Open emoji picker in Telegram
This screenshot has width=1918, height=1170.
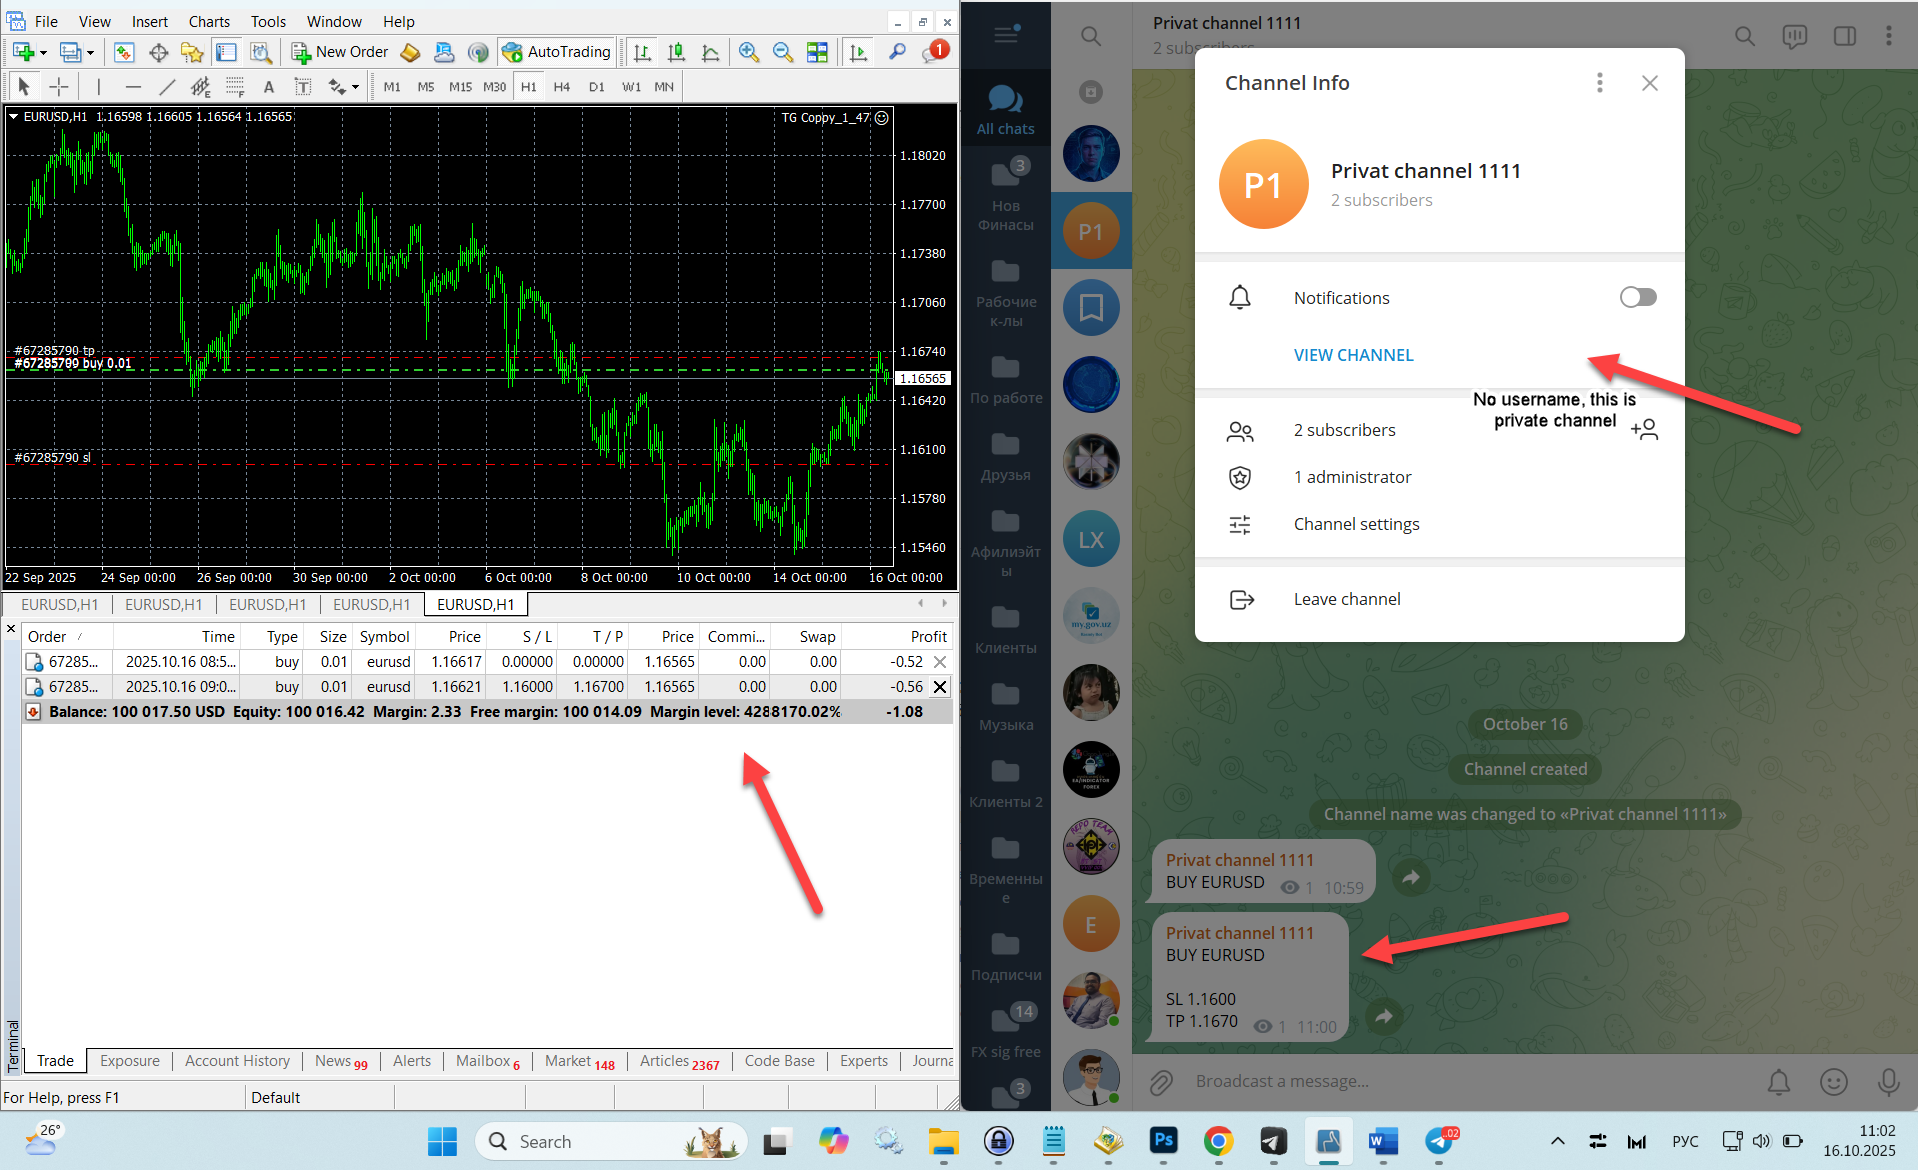click(x=1834, y=1081)
